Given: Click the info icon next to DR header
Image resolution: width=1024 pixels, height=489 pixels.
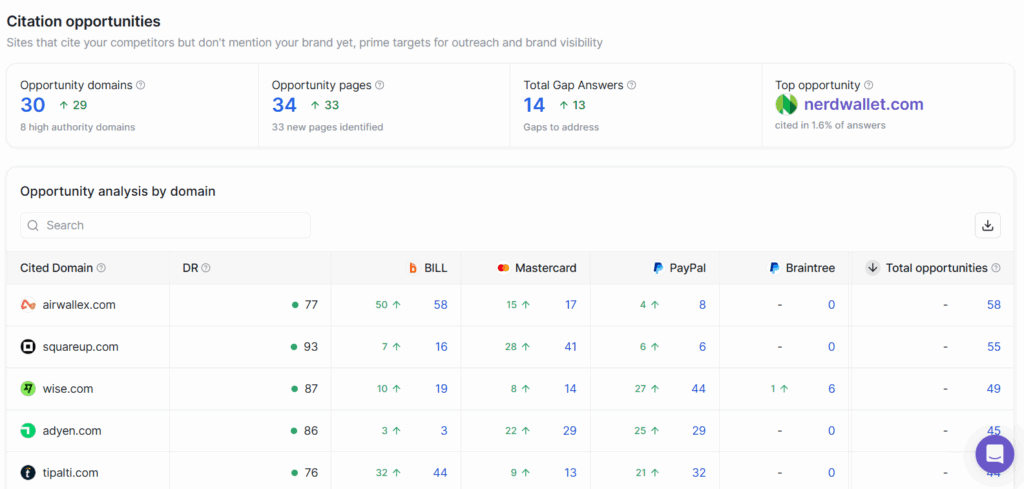Looking at the screenshot, I should click(x=206, y=268).
